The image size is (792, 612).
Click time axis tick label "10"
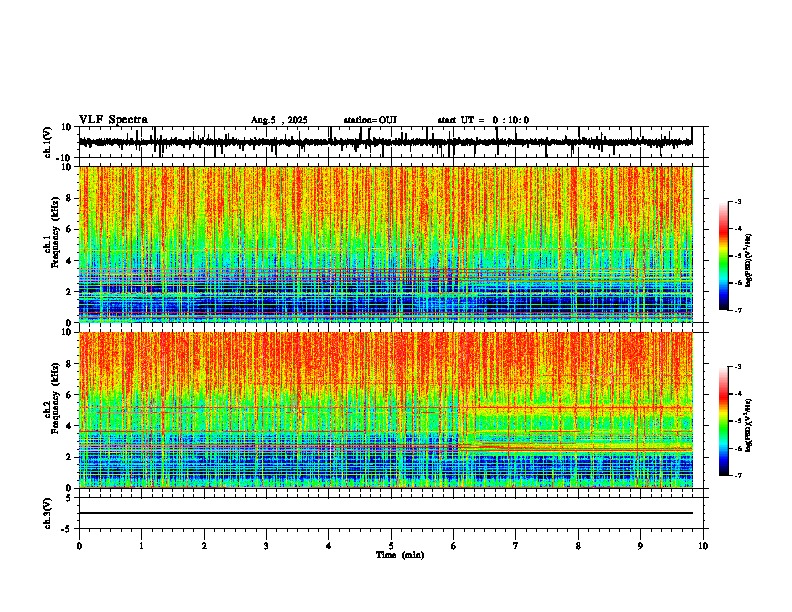[703, 546]
